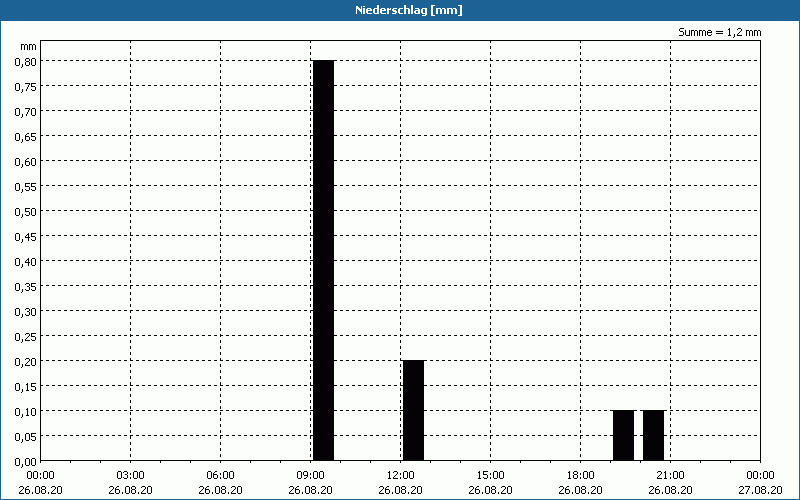Image resolution: width=800 pixels, height=500 pixels.
Task: Click the 0,20 y-axis label
Action: [x=26, y=361]
